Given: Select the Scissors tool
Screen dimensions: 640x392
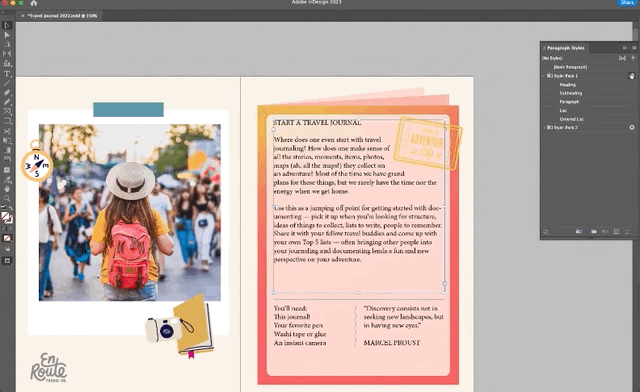Looking at the screenshot, I should point(7,131).
